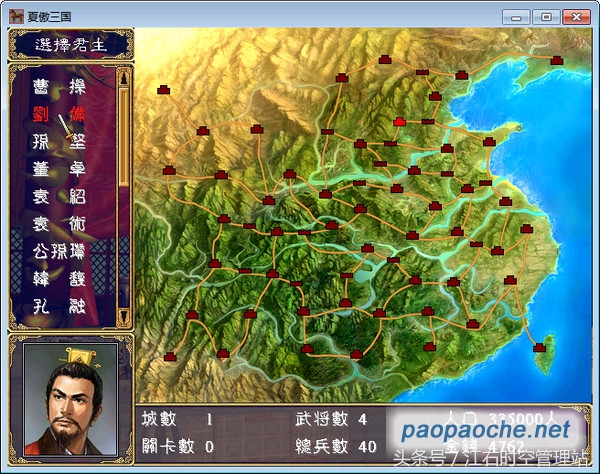
Task: Click the ruler list scroll-down arrow
Action: tap(124, 316)
